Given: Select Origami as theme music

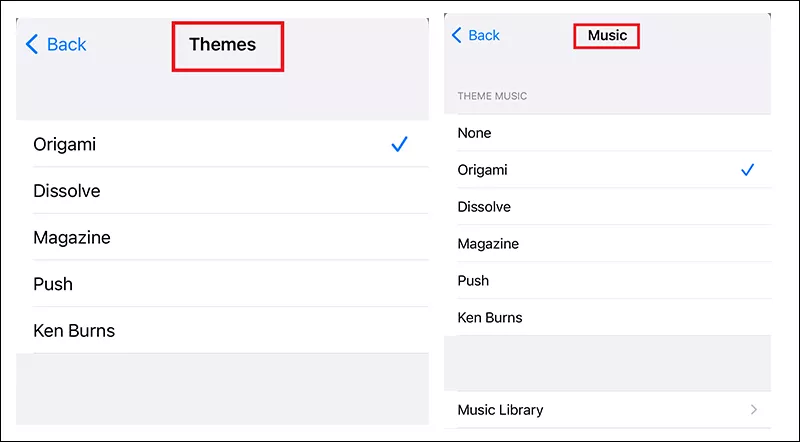Looking at the screenshot, I should pos(482,170).
